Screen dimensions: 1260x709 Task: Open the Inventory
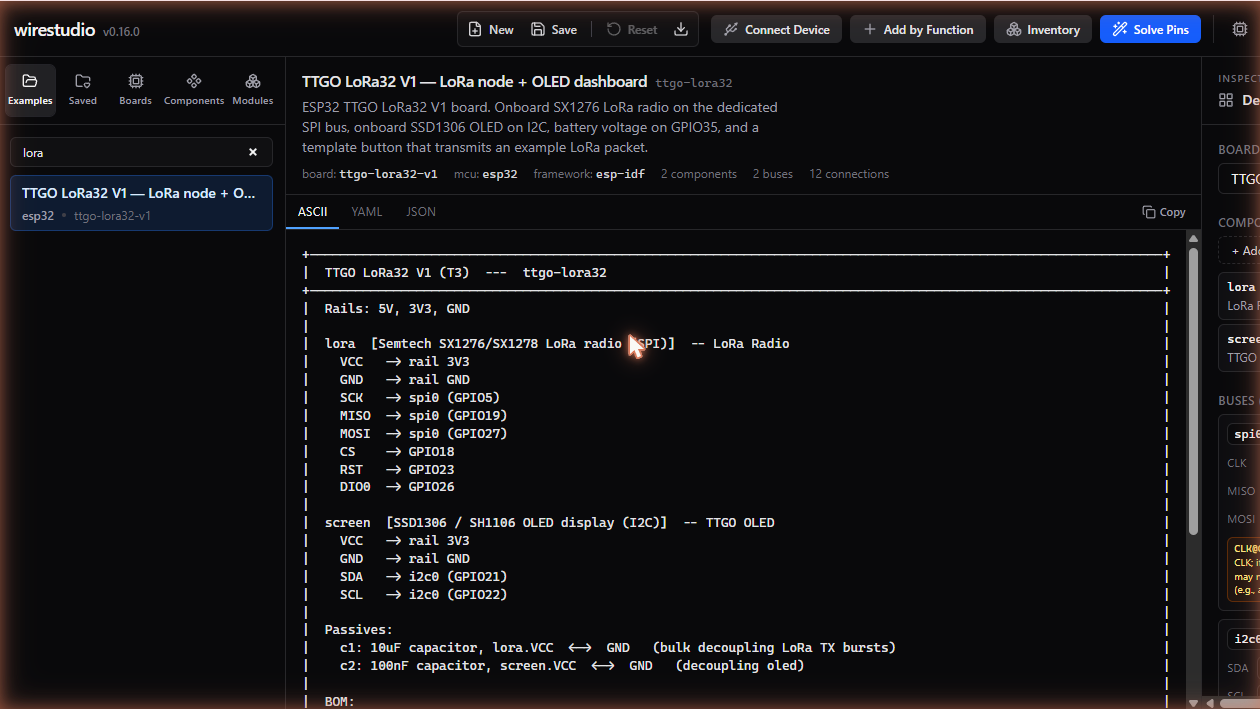[x=1042, y=29]
